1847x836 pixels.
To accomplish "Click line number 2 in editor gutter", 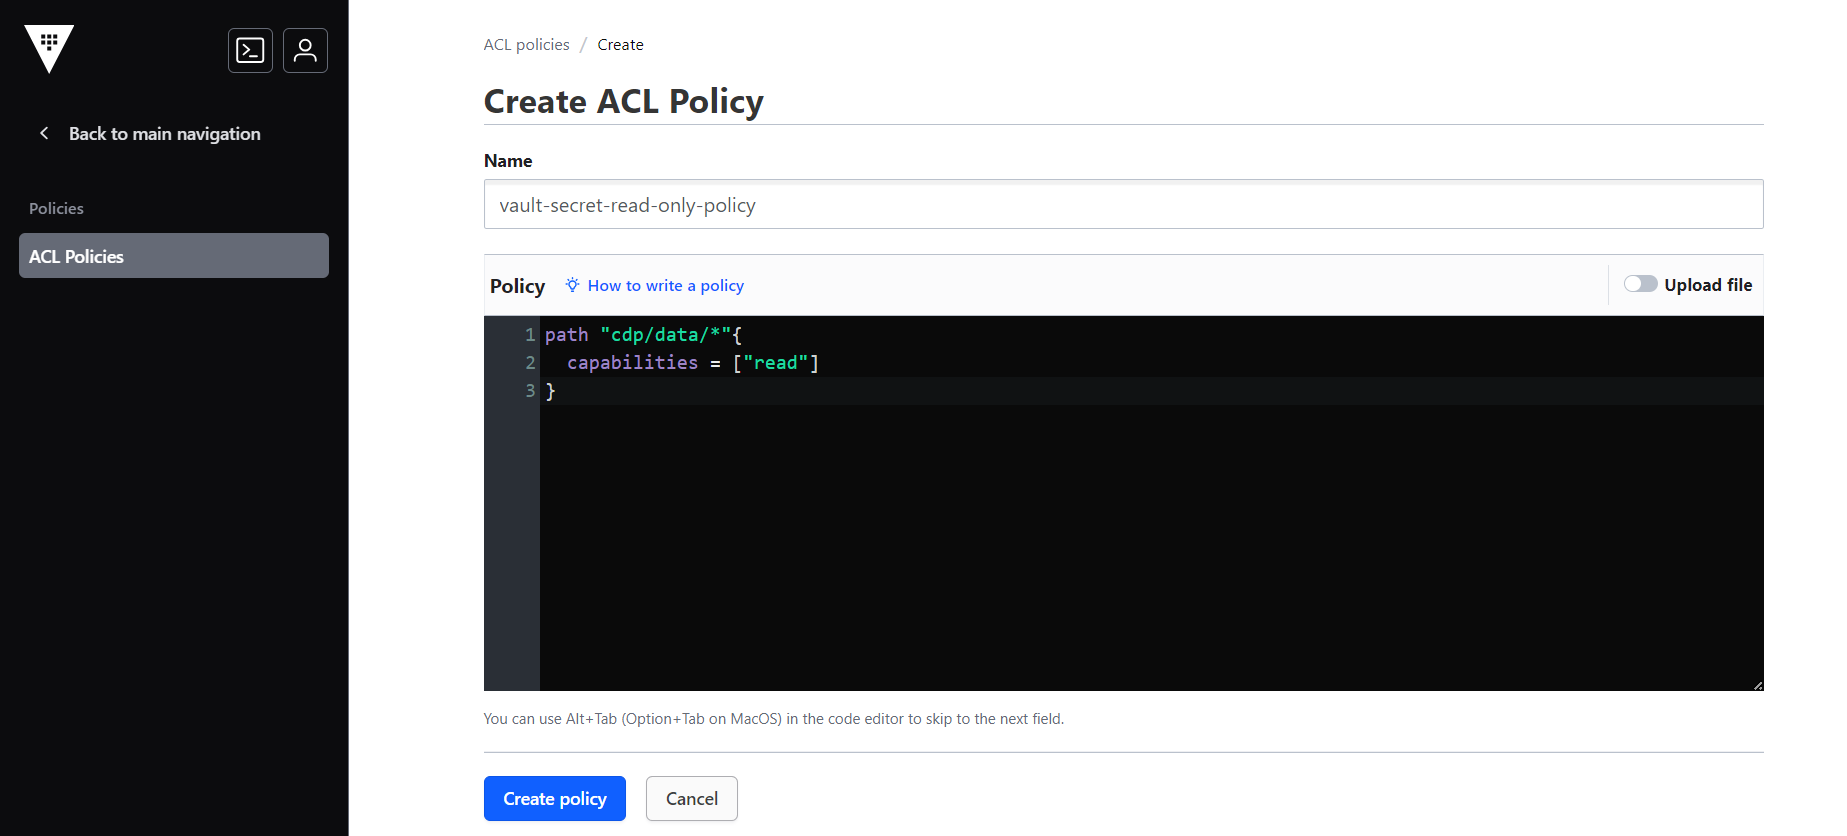I will (x=530, y=363).
